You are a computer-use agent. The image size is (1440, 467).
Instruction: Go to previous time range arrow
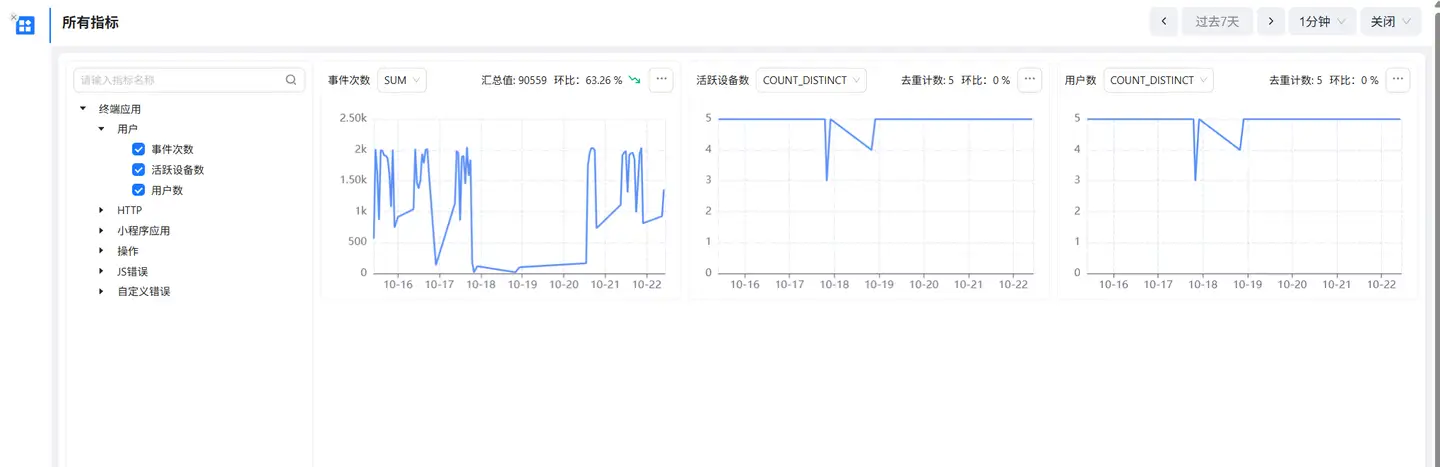pyautogui.click(x=1163, y=21)
